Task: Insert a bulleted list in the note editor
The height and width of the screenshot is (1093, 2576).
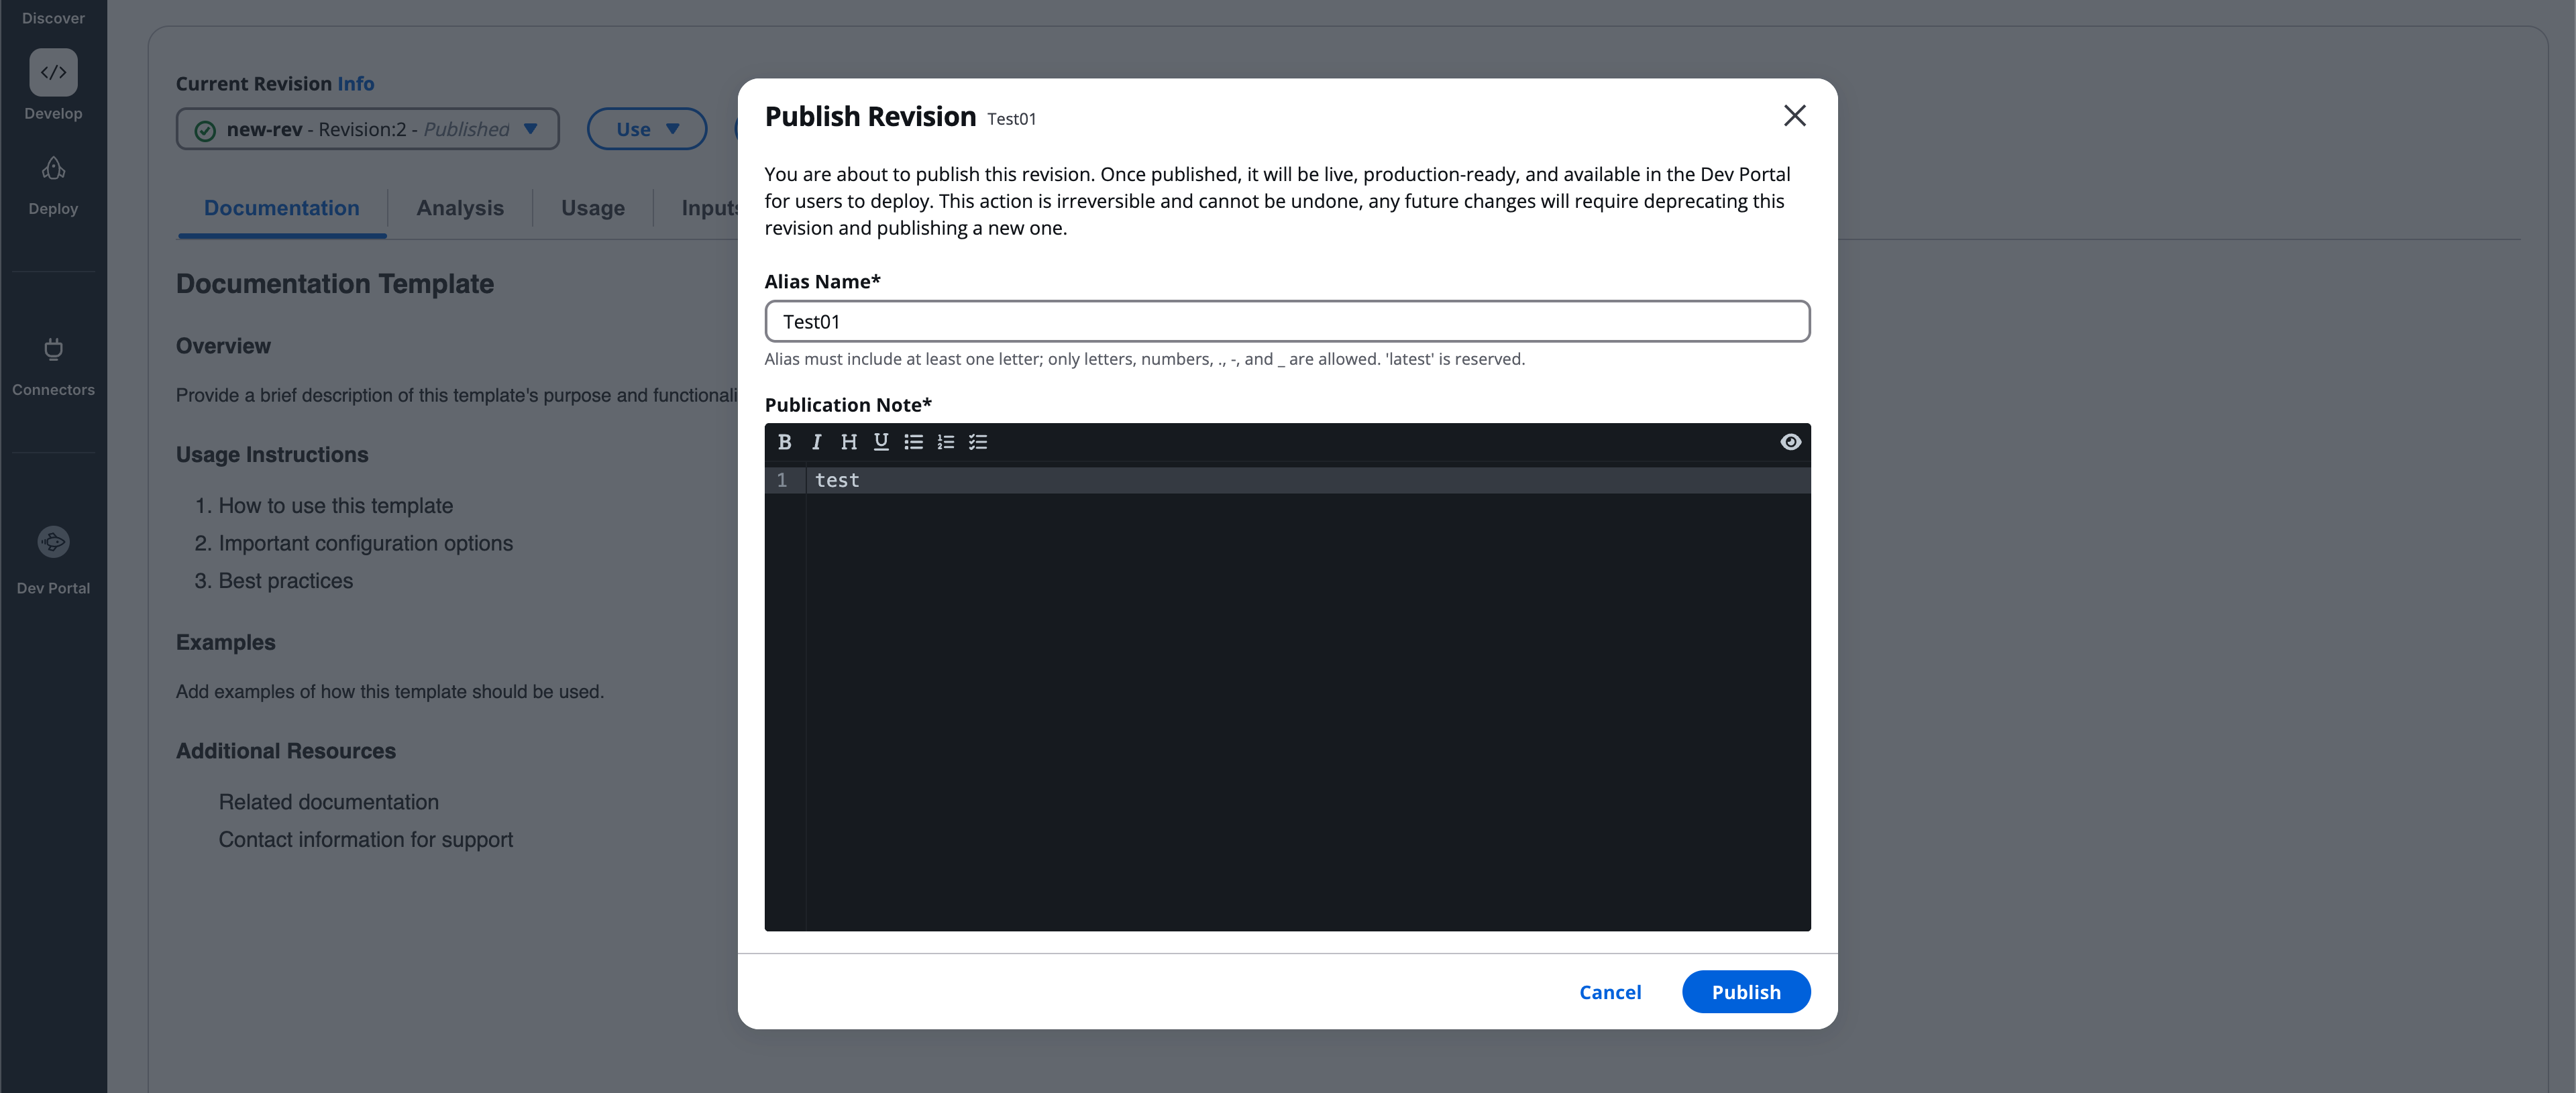Action: [913, 442]
